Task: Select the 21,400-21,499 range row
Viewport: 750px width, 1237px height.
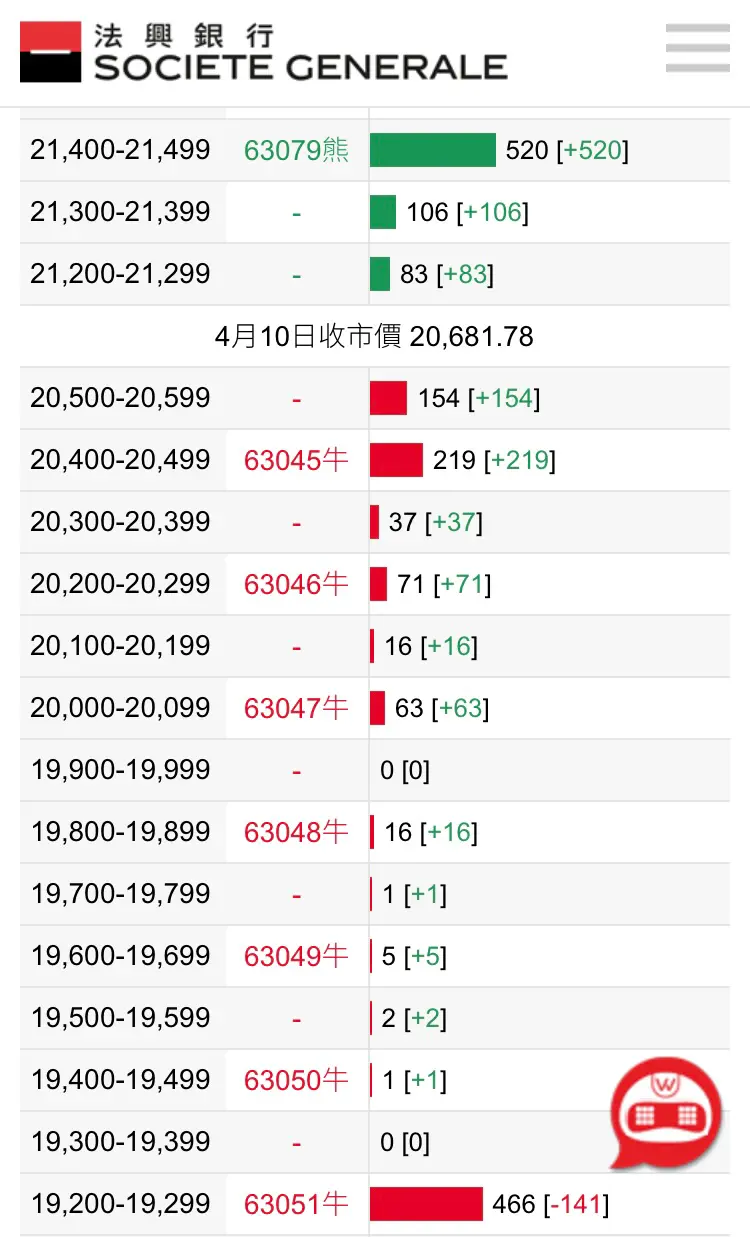Action: 121,151
